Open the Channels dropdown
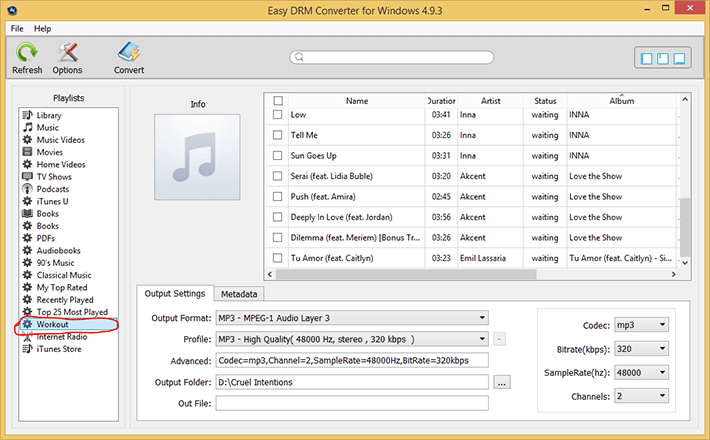710x440 pixels. tap(641, 396)
